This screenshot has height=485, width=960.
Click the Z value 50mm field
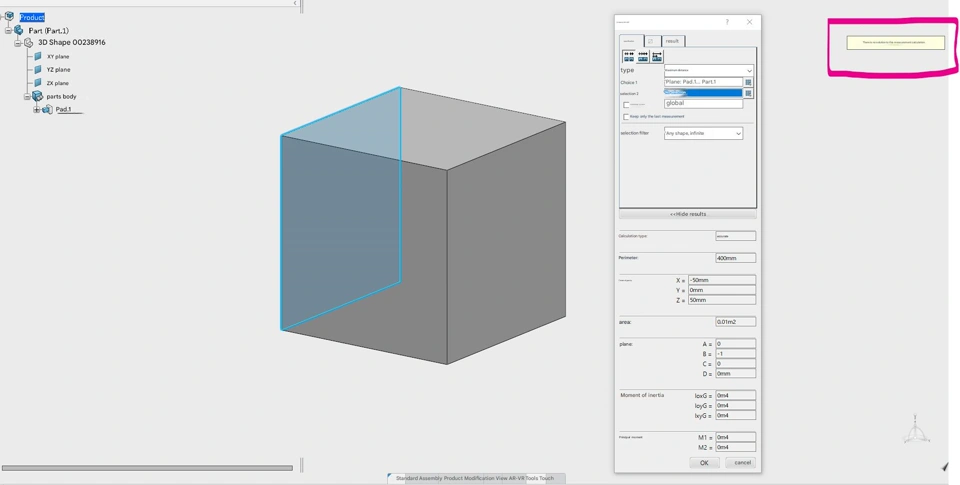pyautogui.click(x=722, y=300)
